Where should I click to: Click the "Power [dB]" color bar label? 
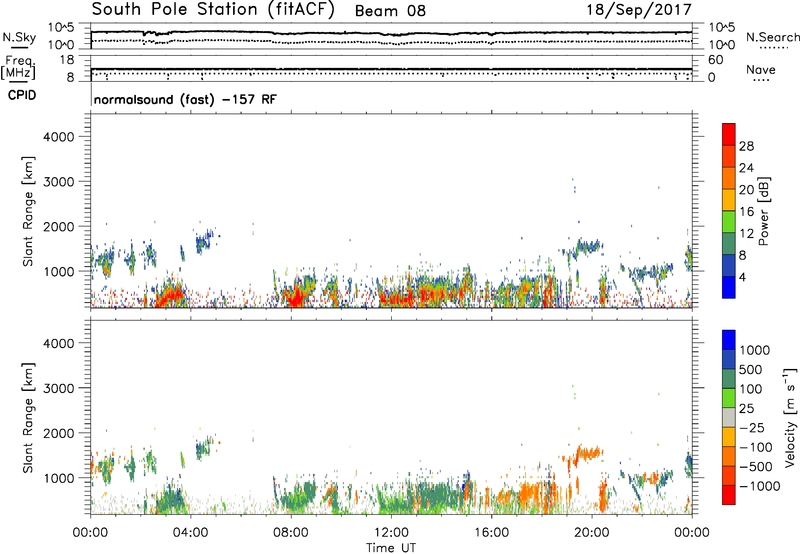tap(763, 211)
